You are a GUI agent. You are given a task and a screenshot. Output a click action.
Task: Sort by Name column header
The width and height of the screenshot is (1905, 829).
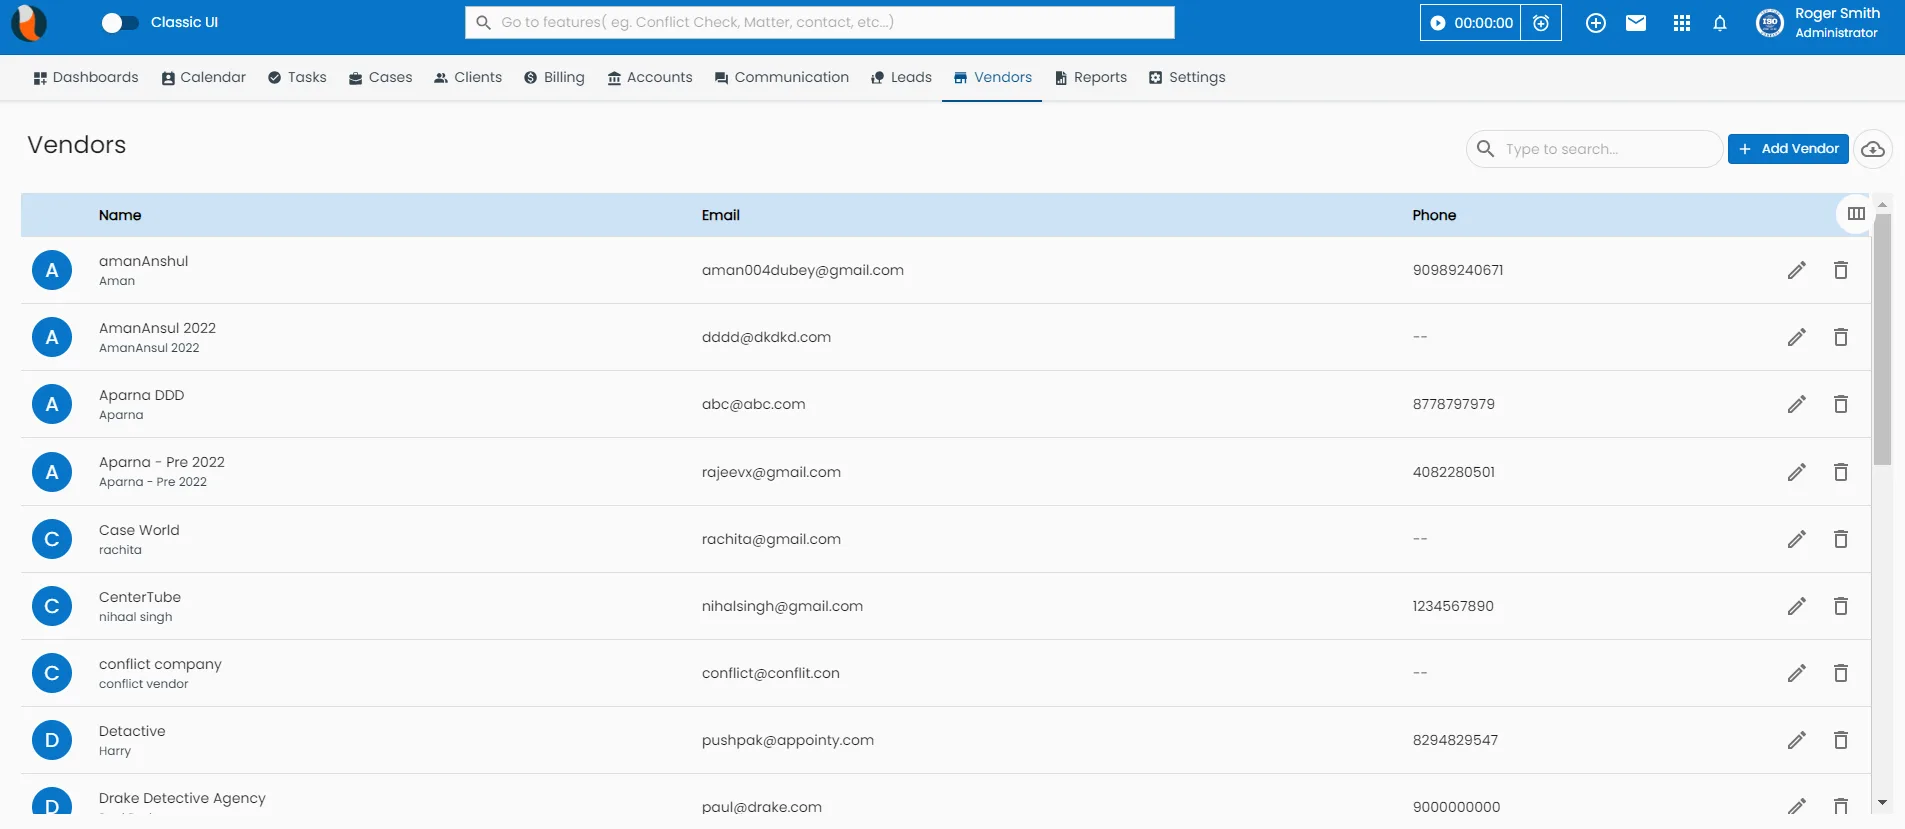click(120, 215)
